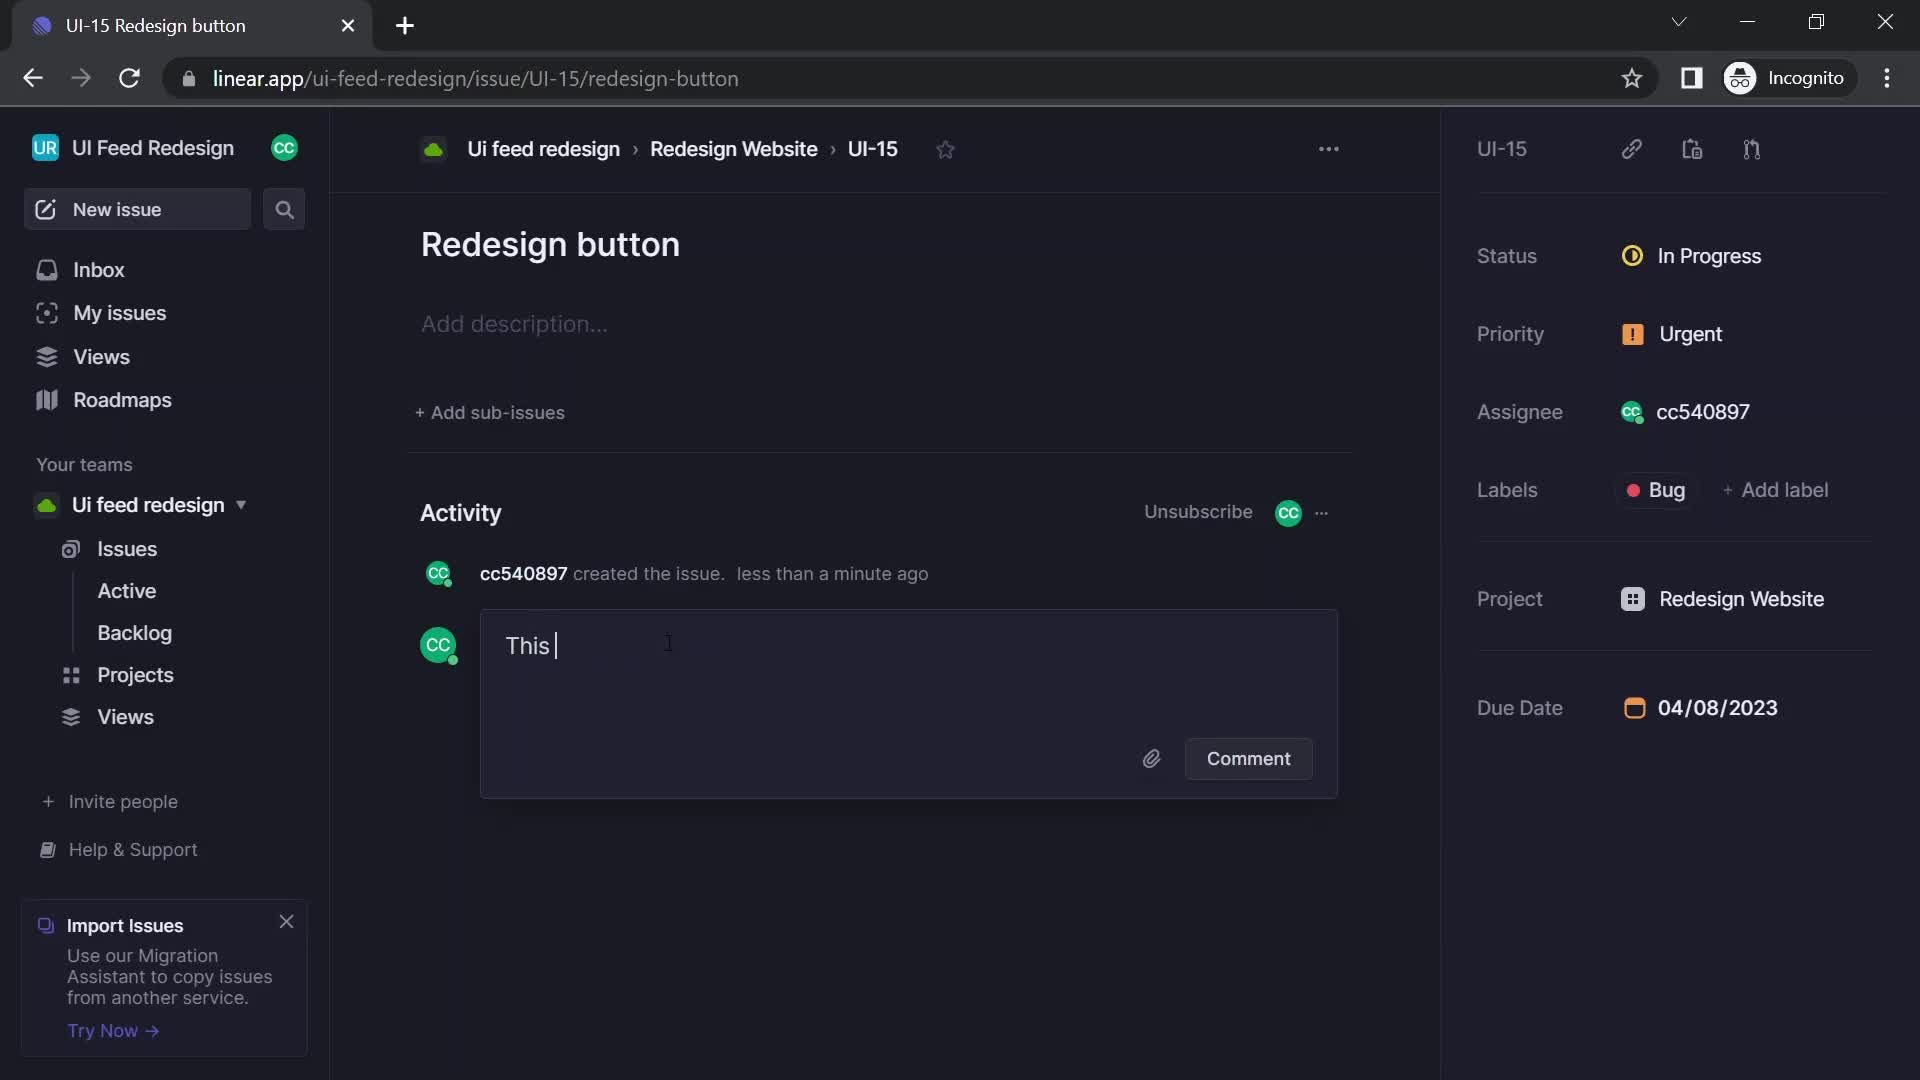
Task: Expand the breadcrumb Redesign Website dropdown
Action: click(x=735, y=149)
